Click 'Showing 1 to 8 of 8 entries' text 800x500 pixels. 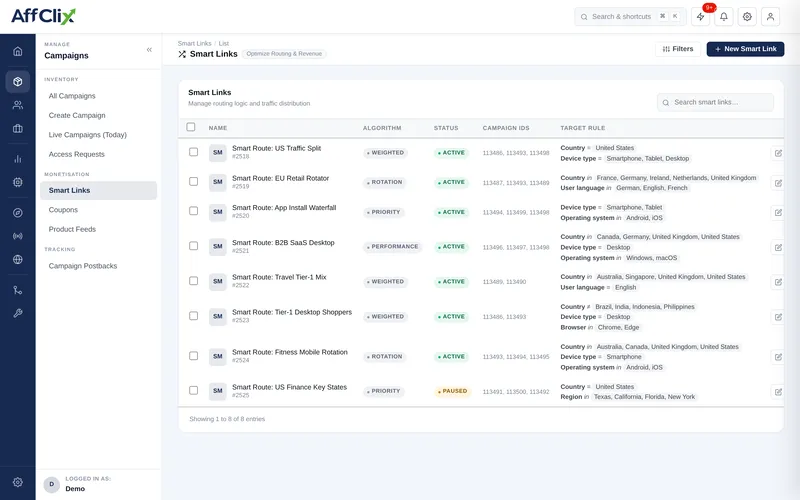pyautogui.click(x=227, y=419)
